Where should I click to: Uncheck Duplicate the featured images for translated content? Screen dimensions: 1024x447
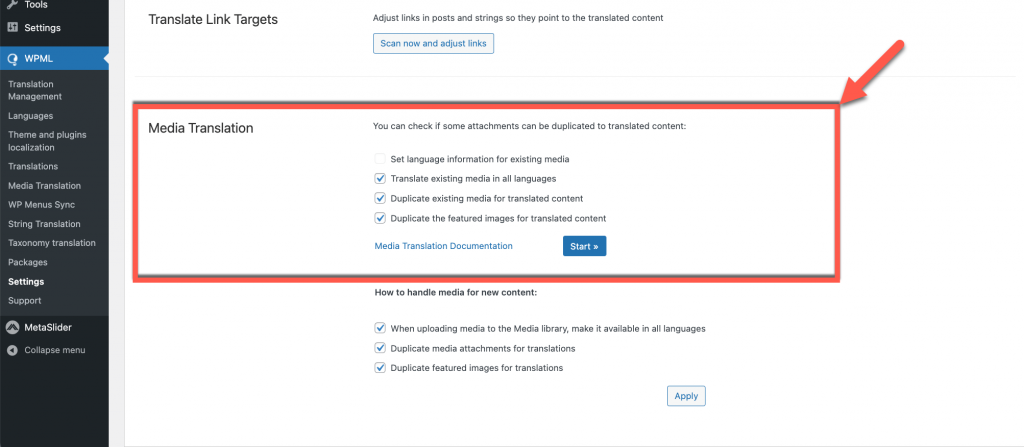pos(380,218)
